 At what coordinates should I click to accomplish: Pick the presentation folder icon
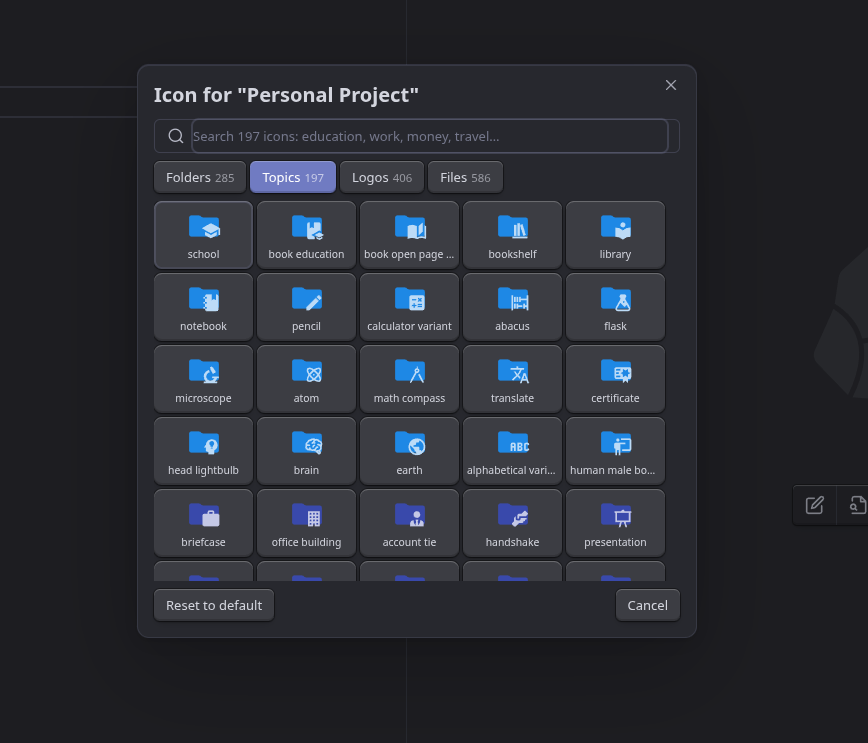[x=615, y=523]
